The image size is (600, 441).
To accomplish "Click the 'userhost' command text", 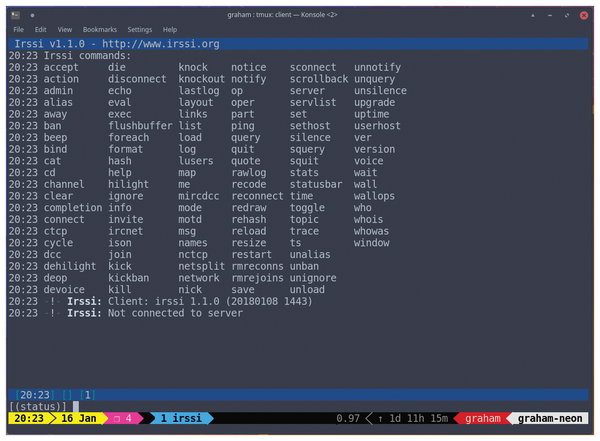I will [x=377, y=126].
